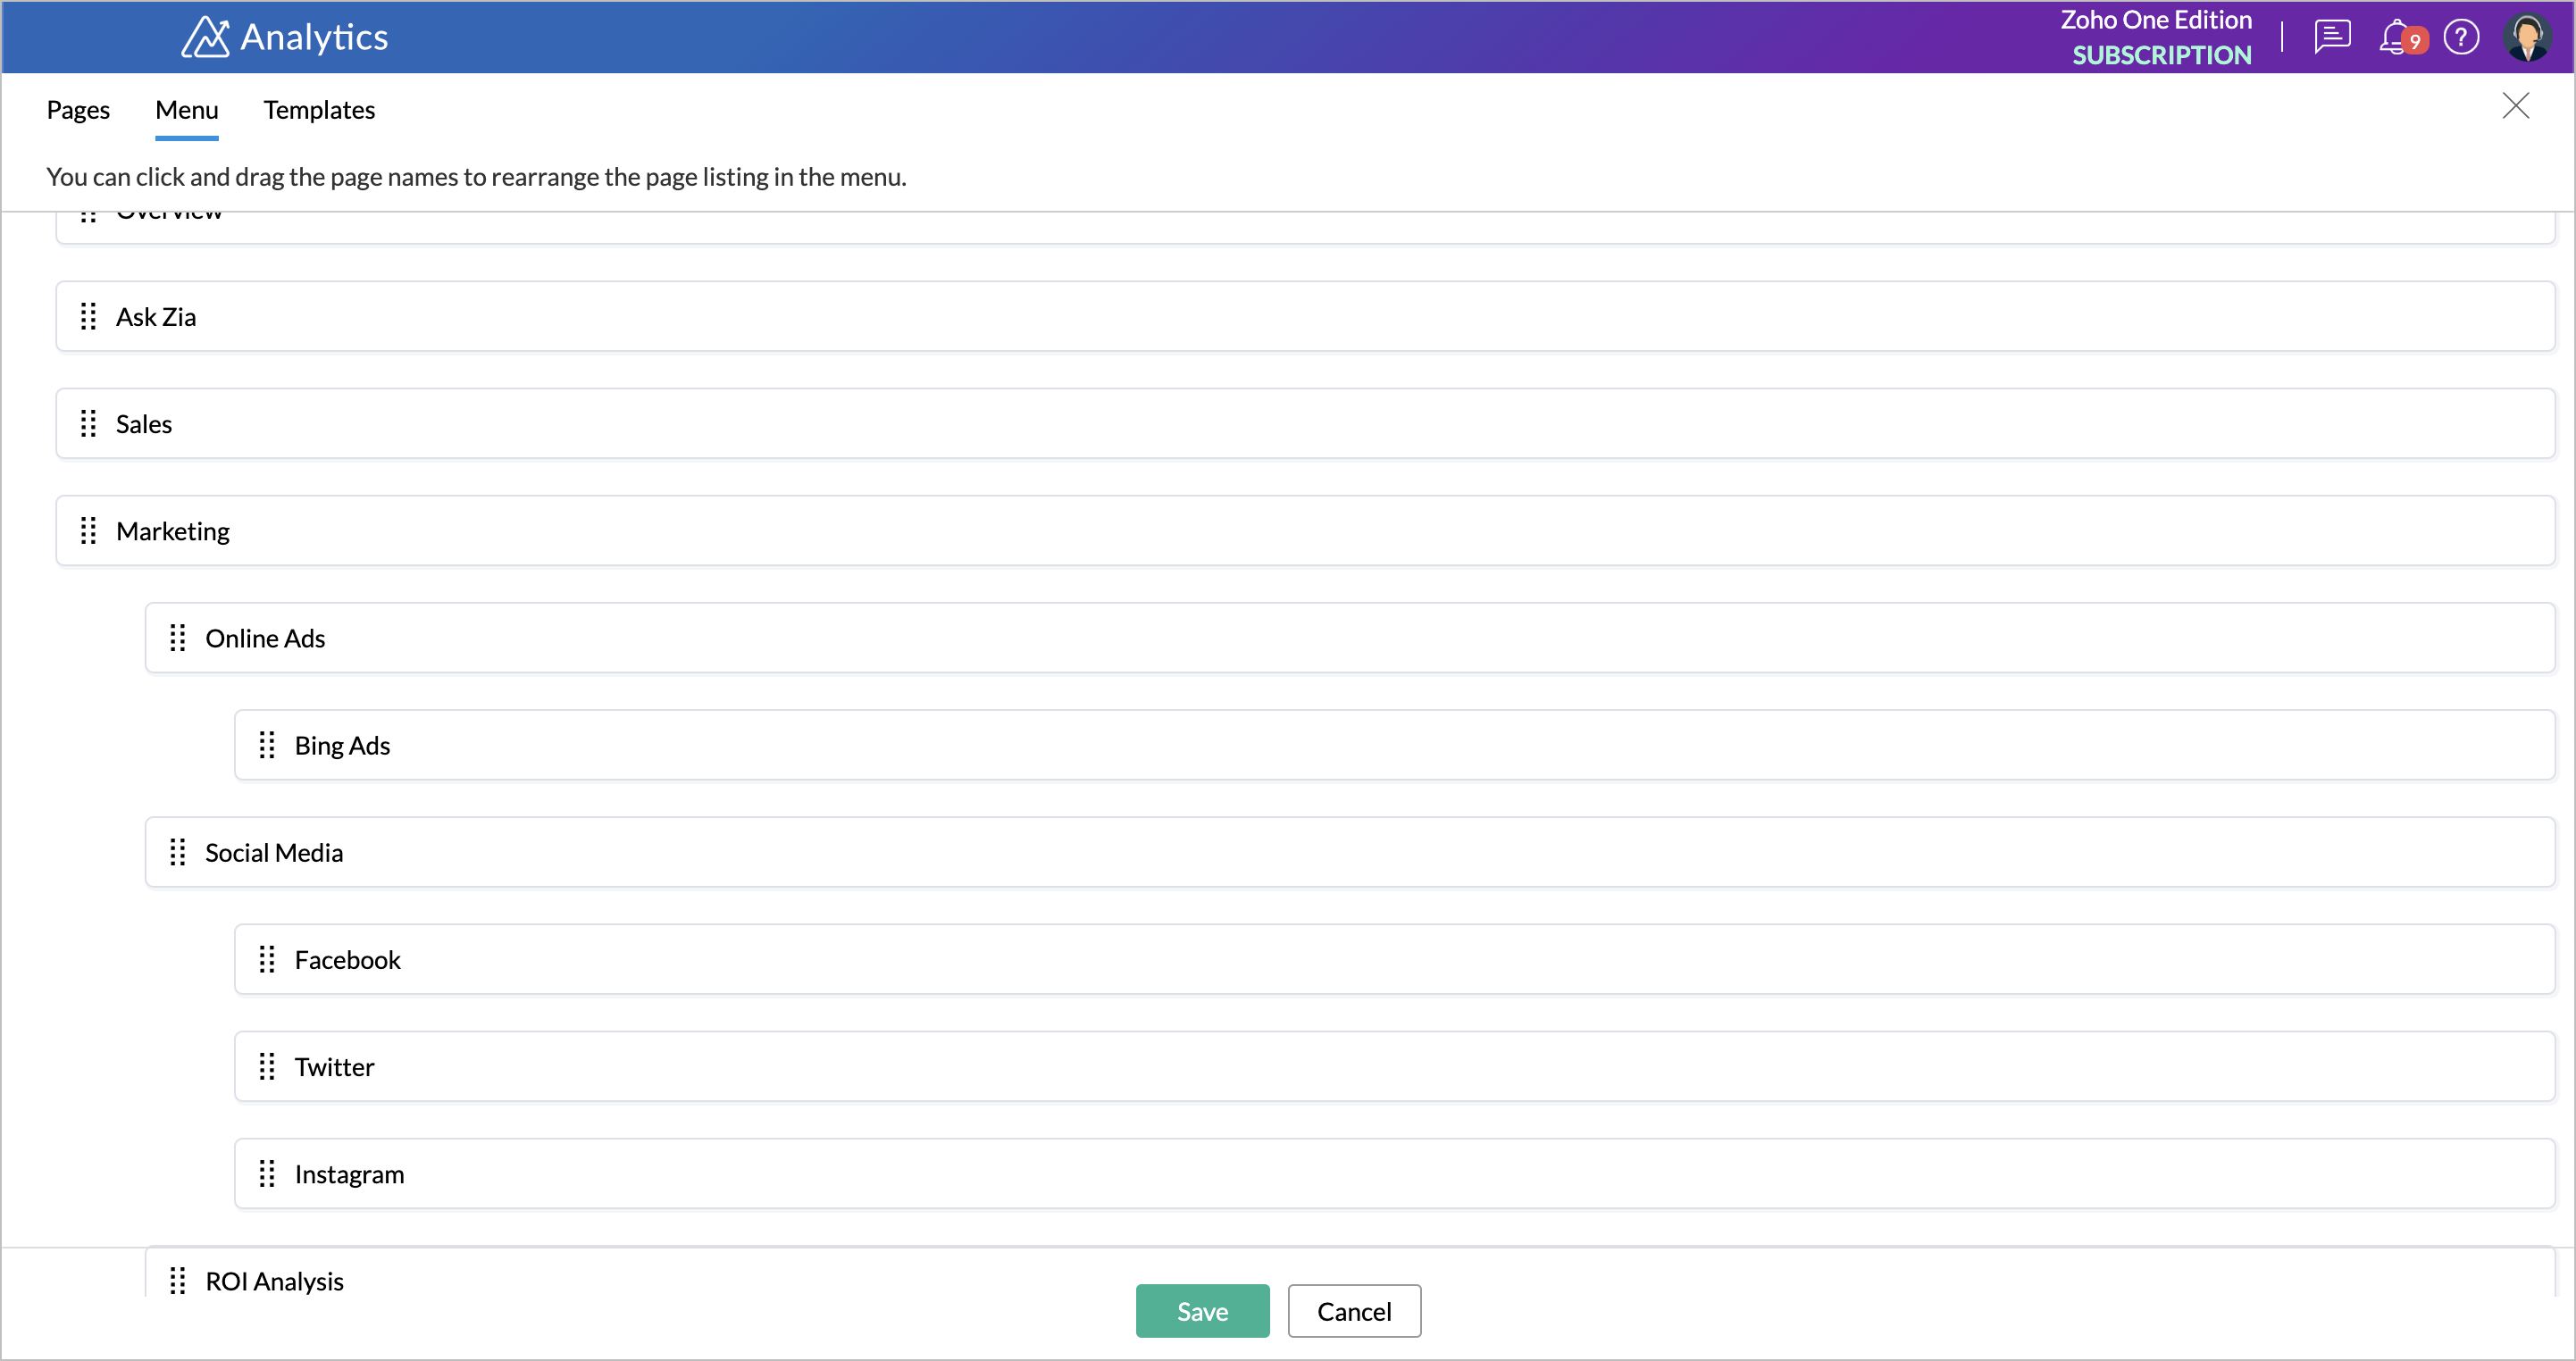The image size is (2576, 1361).
Task: Click the ROI Analysis drag handle
Action: [177, 1279]
